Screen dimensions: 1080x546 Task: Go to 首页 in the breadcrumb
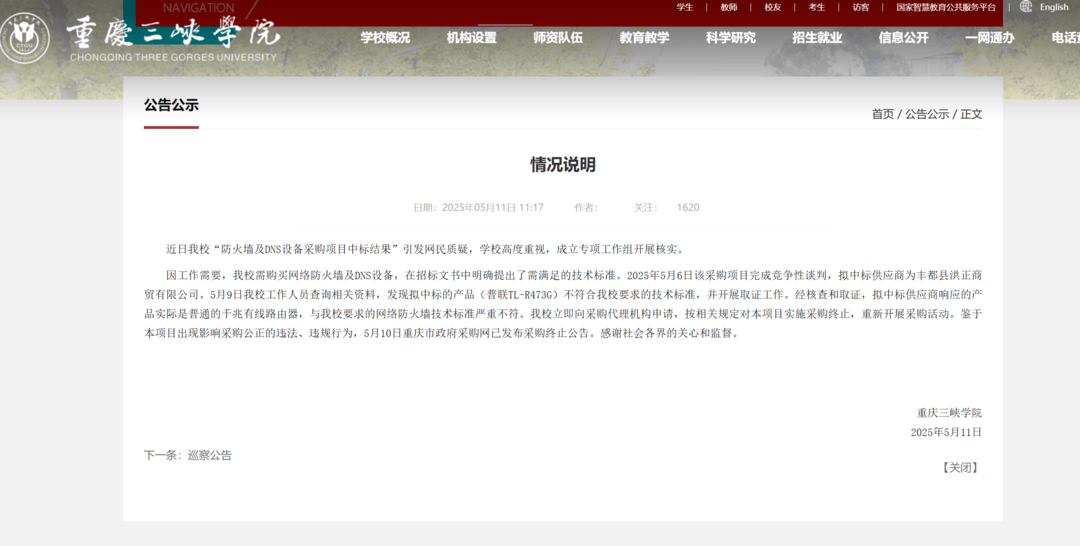pos(883,114)
